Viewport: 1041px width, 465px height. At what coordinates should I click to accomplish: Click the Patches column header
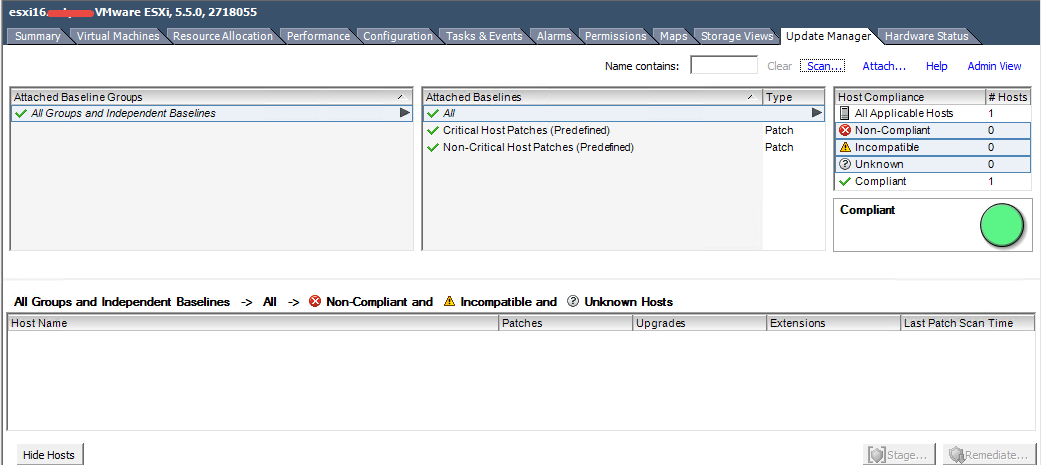(x=565, y=323)
